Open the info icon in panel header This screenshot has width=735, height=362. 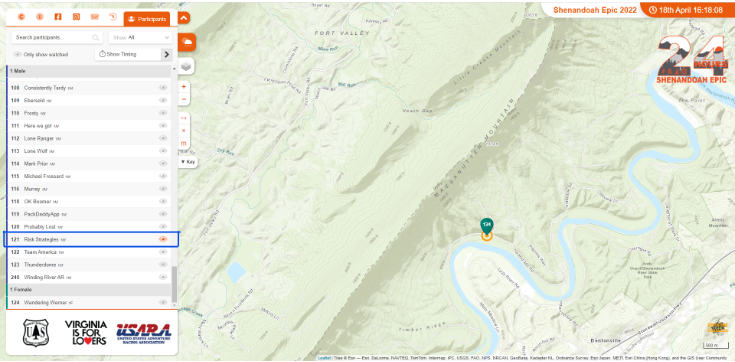click(x=40, y=17)
